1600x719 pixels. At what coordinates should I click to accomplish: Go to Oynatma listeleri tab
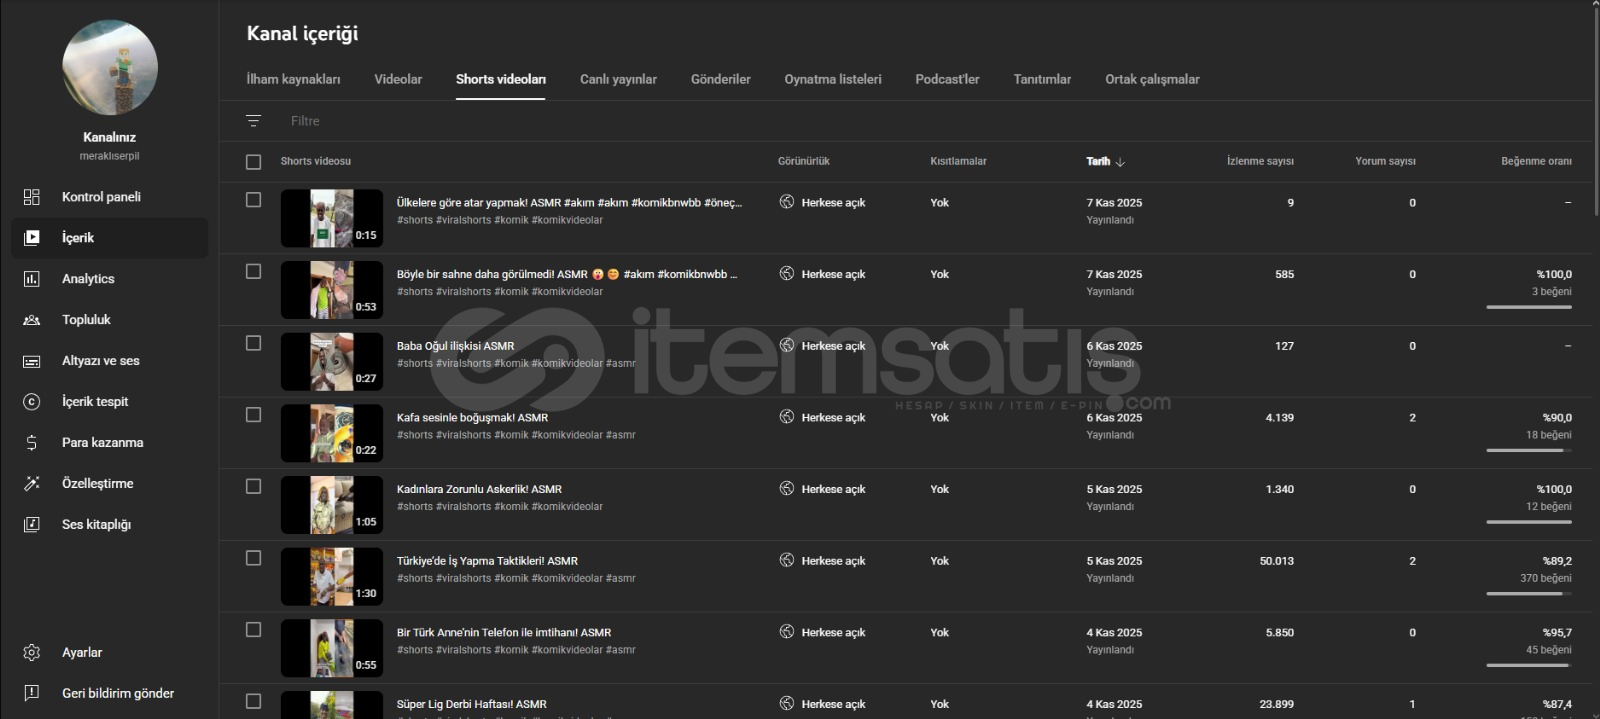click(833, 79)
